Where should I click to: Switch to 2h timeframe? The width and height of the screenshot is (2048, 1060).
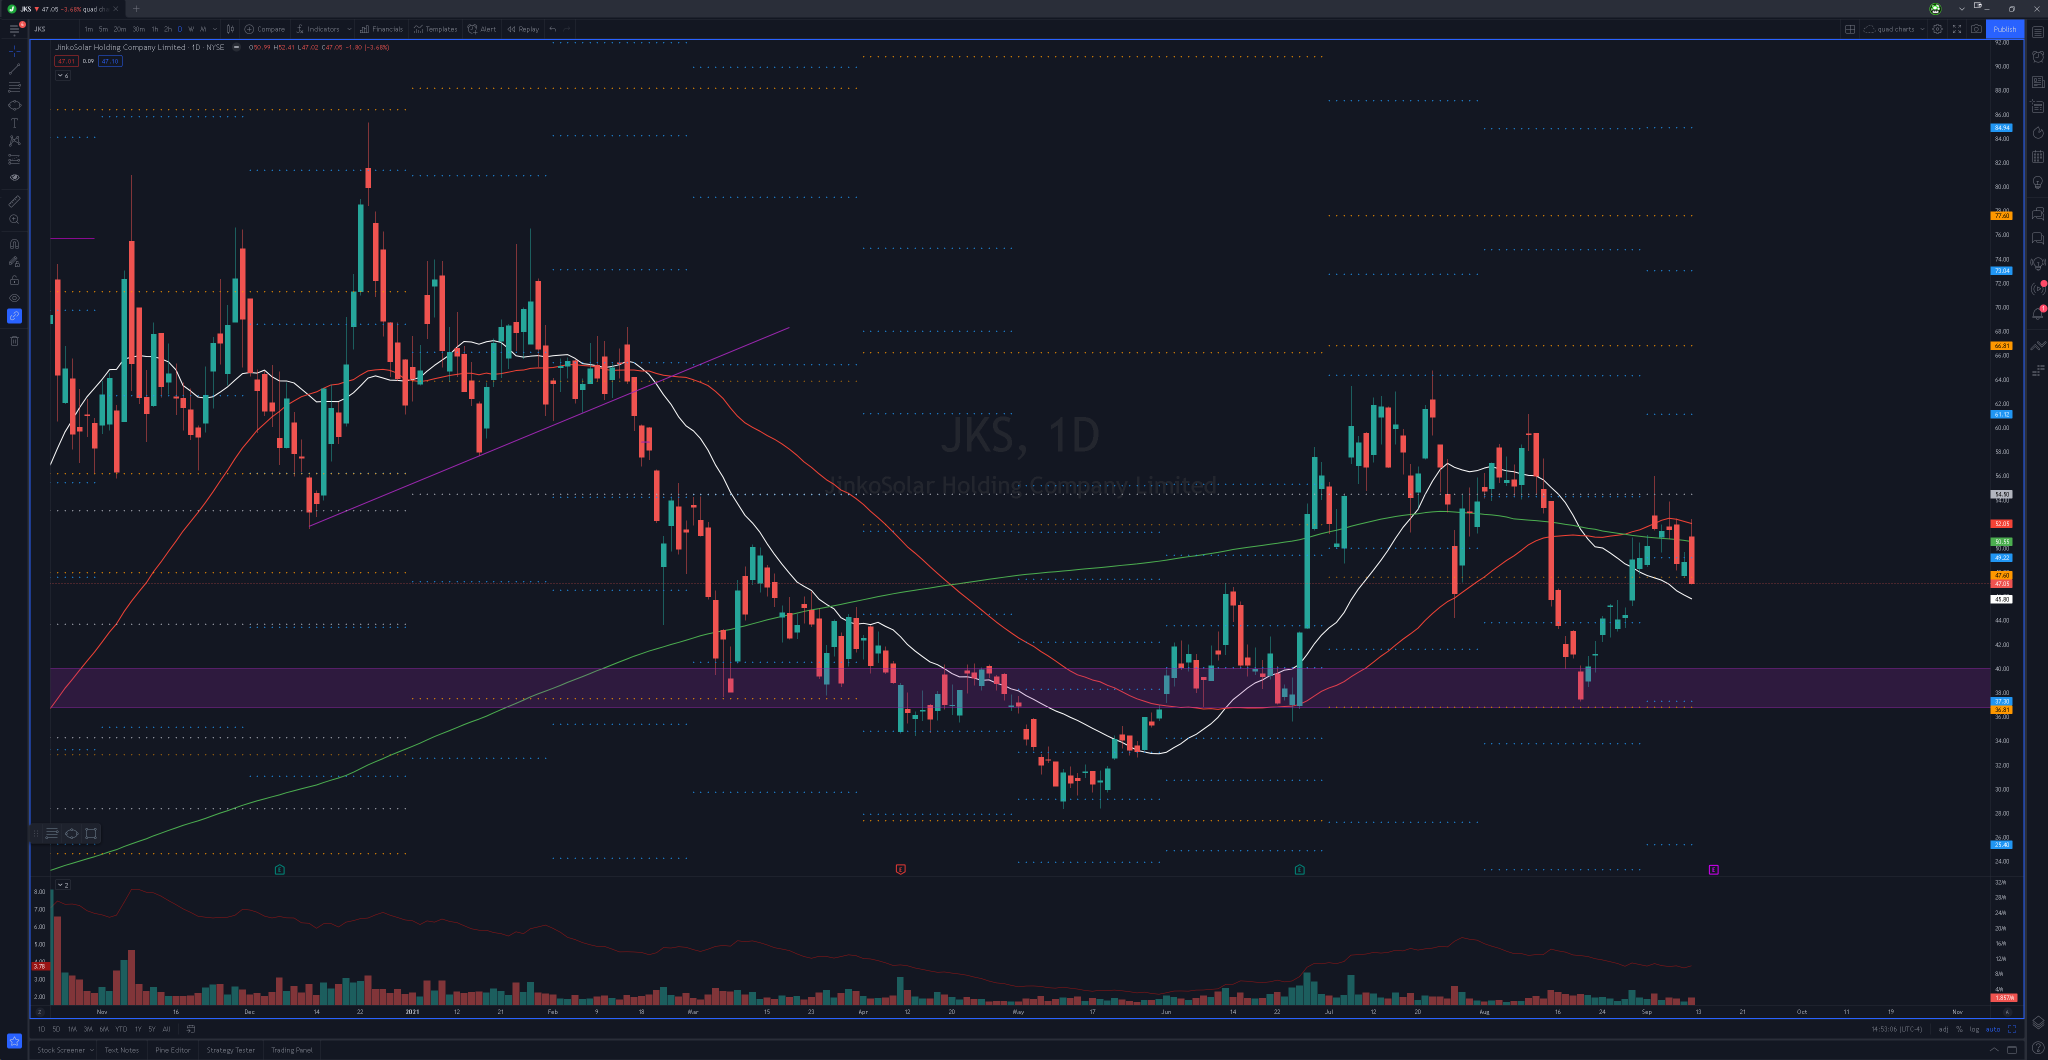coord(168,29)
